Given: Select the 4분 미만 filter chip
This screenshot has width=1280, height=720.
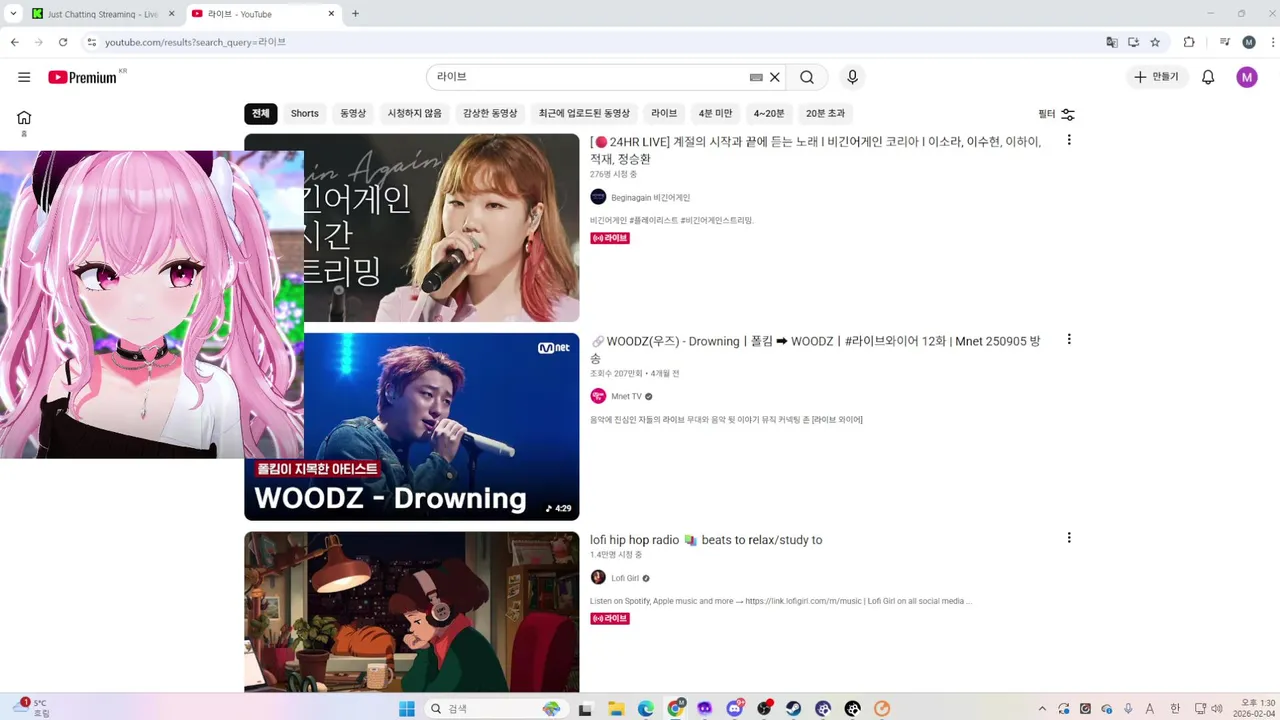Looking at the screenshot, I should (x=715, y=113).
